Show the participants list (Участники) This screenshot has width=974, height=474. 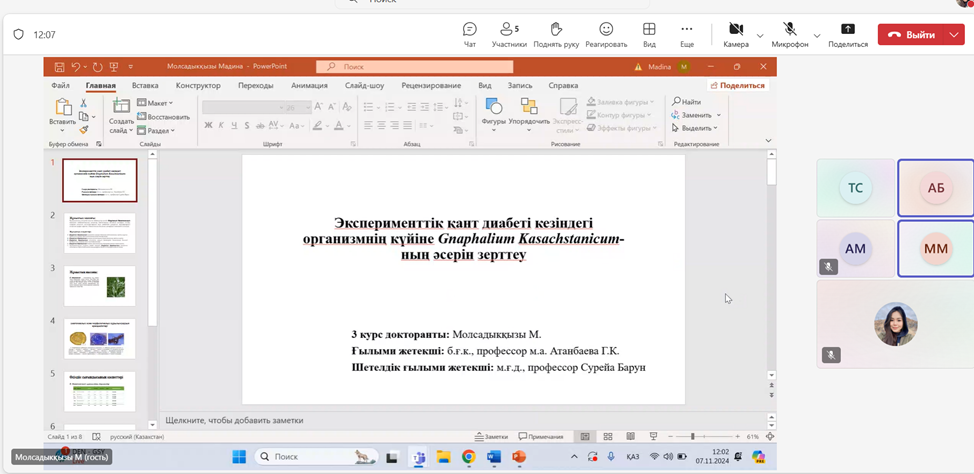coord(509,35)
